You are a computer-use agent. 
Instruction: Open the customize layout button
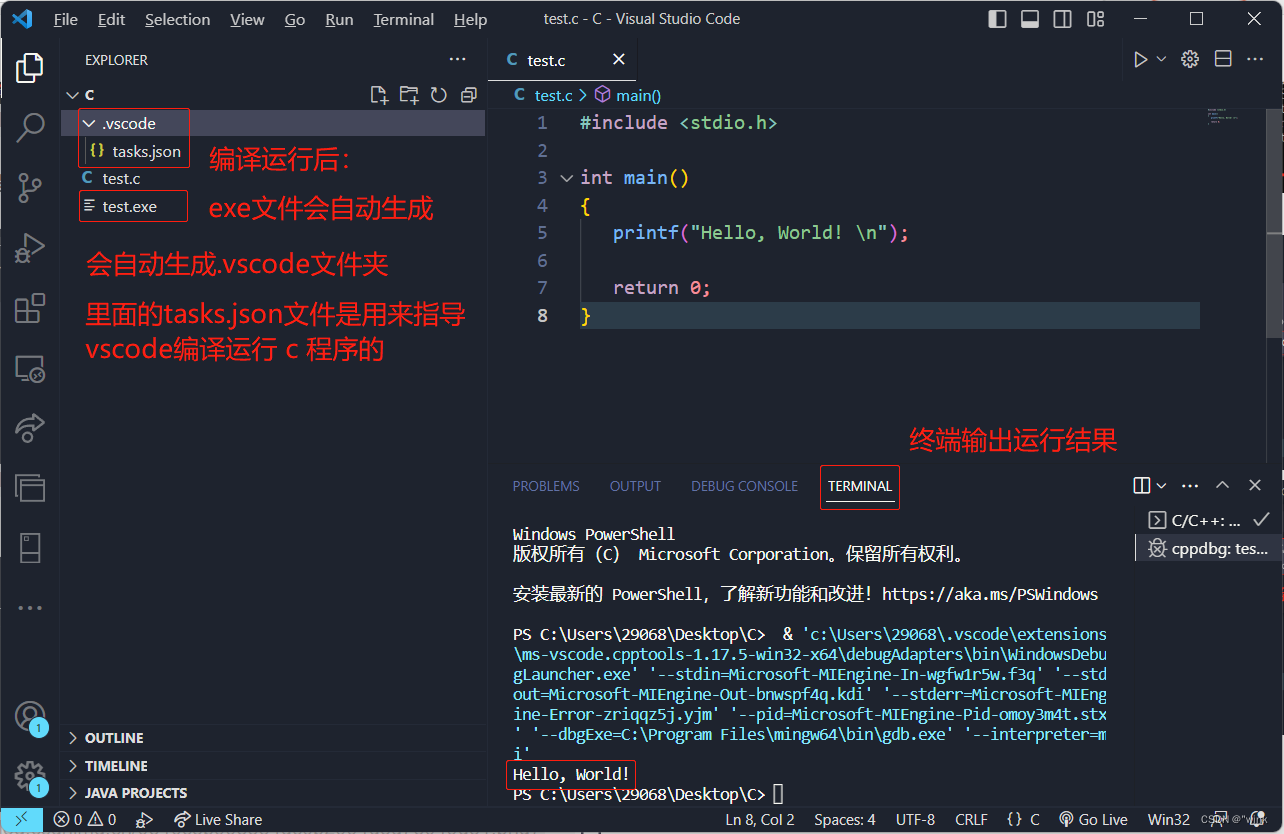(1096, 19)
